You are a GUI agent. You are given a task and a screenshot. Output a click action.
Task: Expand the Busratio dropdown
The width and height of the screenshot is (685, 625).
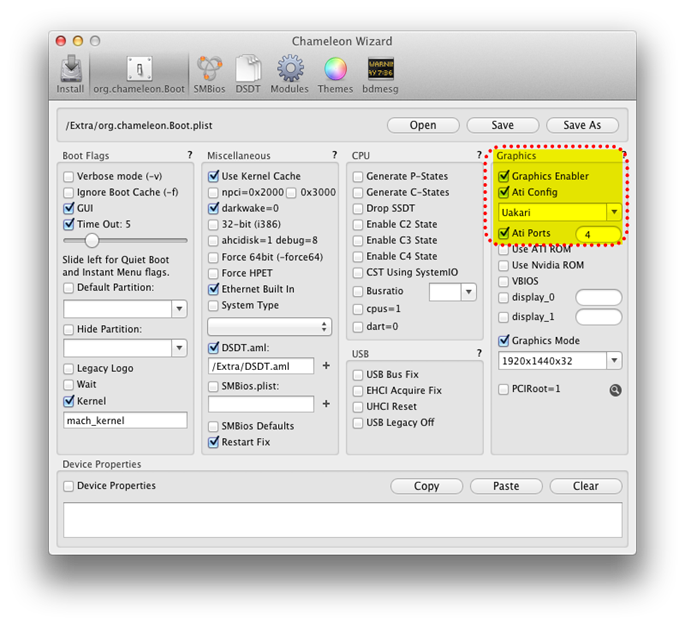468,292
